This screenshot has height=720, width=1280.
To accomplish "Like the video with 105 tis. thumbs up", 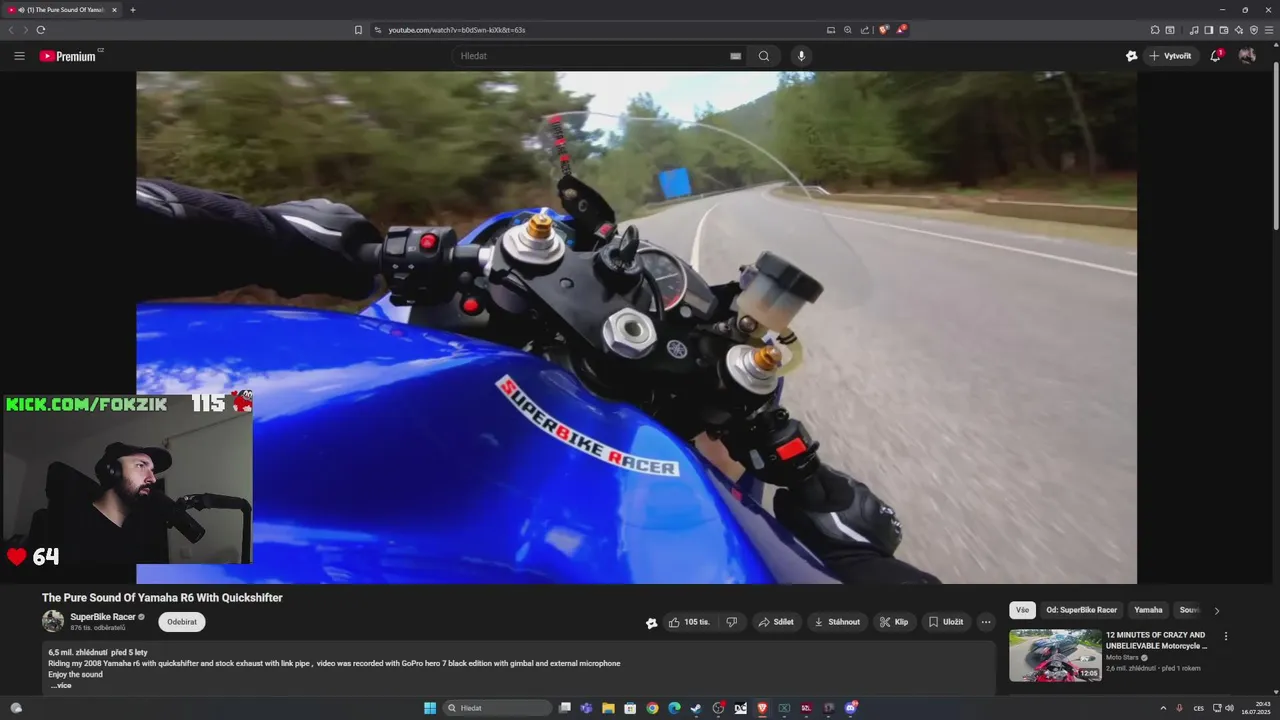I will tap(689, 622).
